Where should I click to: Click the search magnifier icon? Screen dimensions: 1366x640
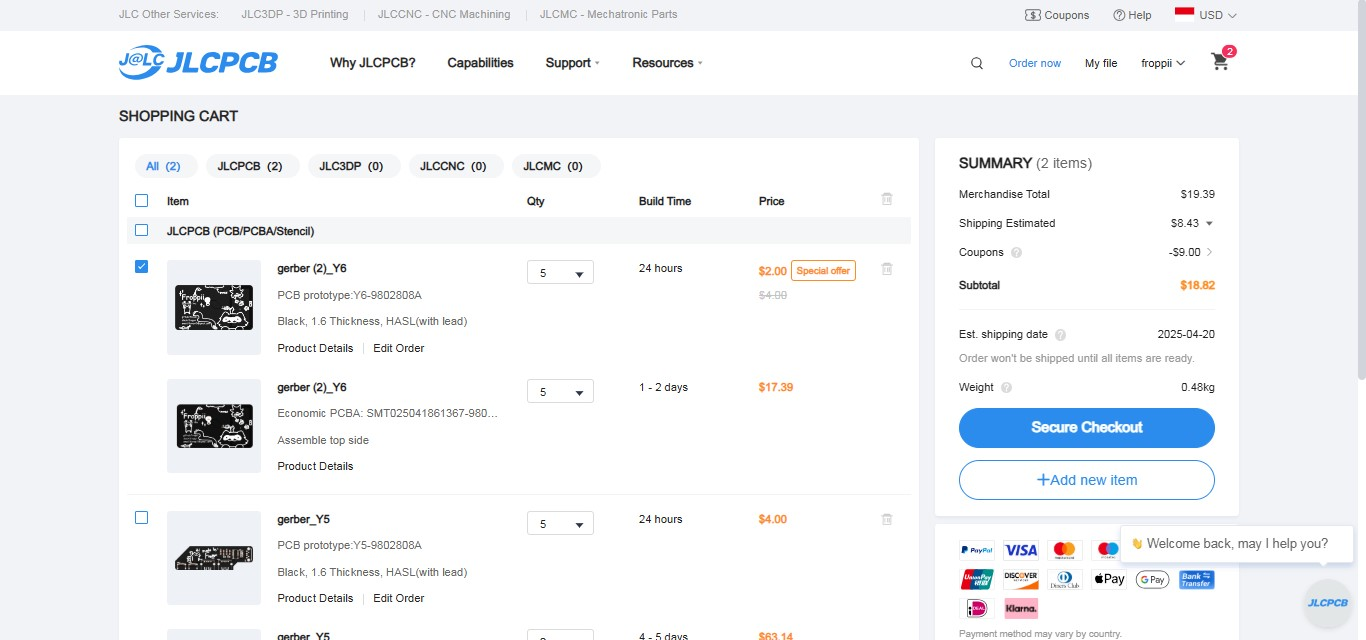(977, 63)
